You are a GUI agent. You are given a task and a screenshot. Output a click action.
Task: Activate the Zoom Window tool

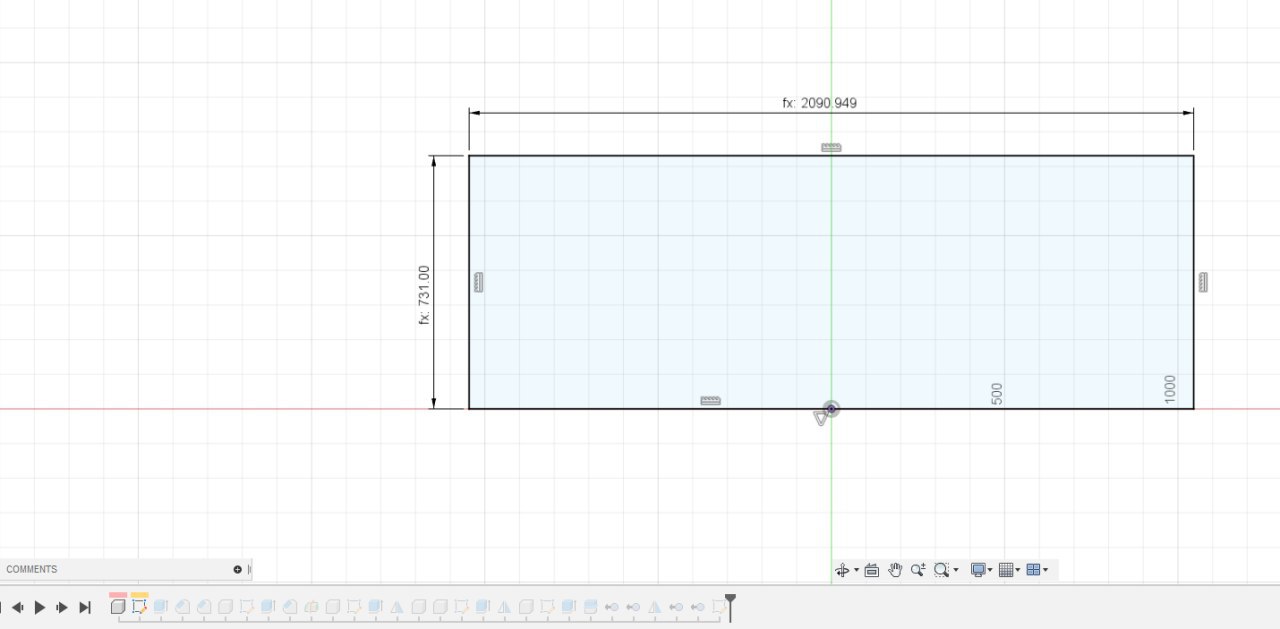click(x=941, y=570)
